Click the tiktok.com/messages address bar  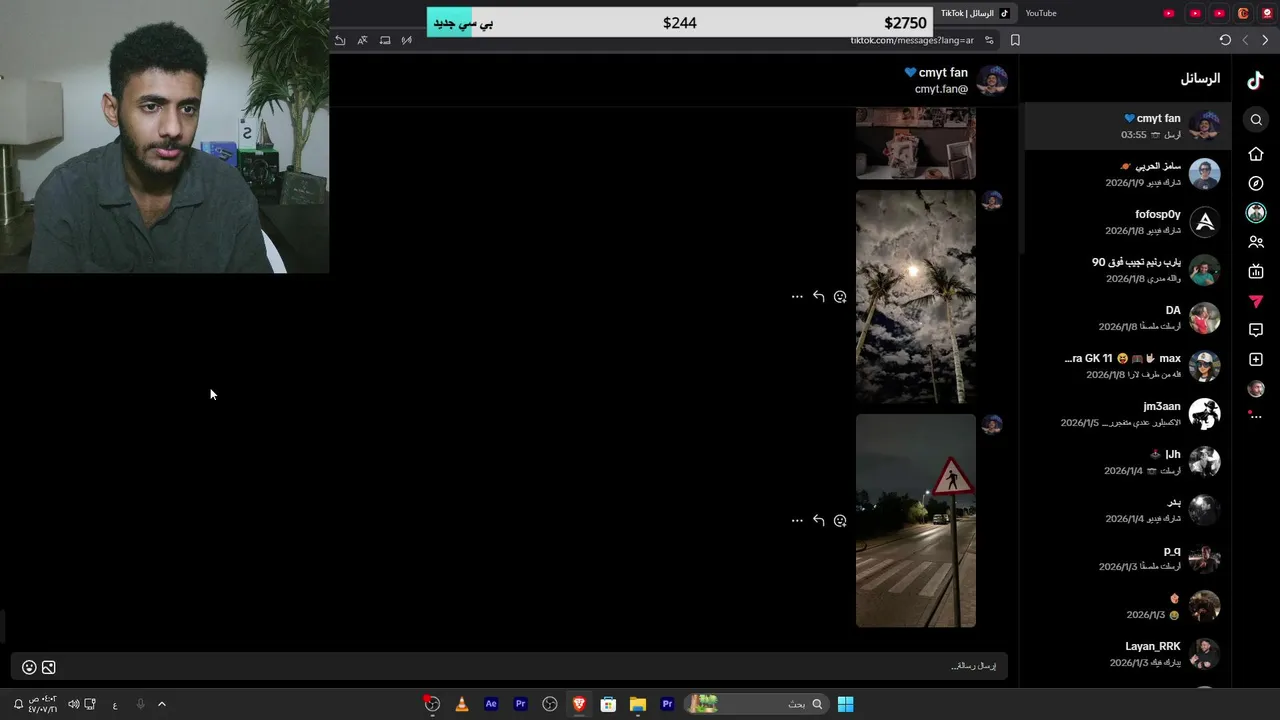911,40
